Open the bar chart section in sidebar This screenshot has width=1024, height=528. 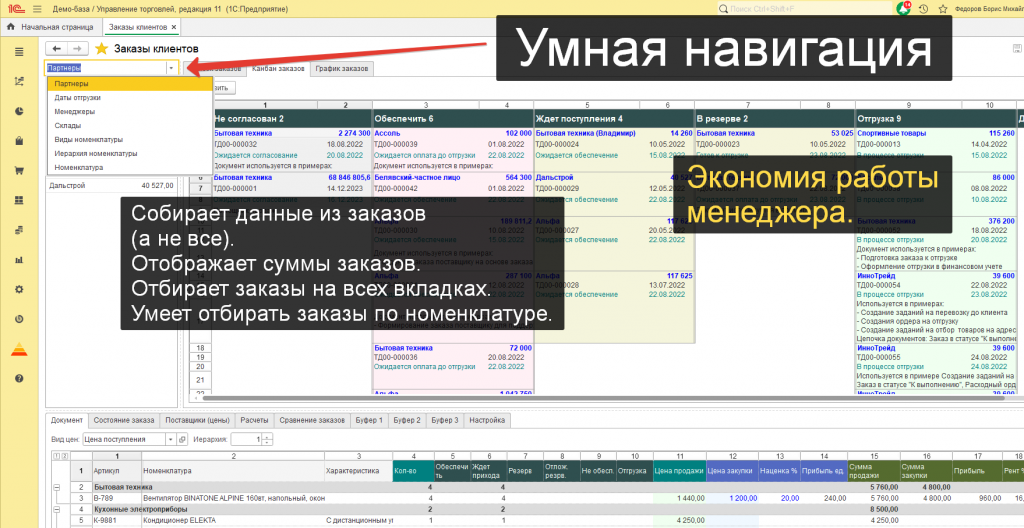19,259
